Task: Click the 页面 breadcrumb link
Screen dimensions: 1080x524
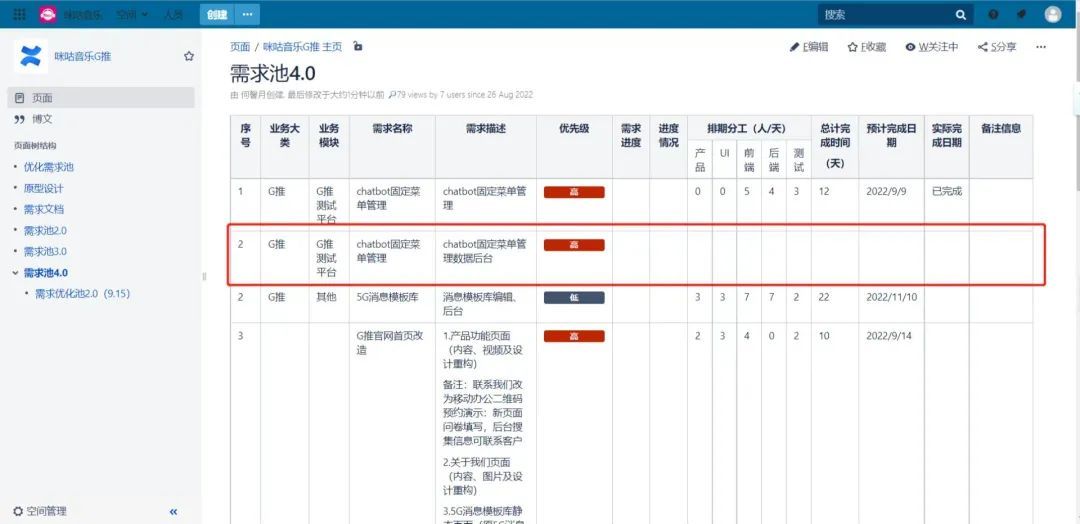Action: pyautogui.click(x=240, y=47)
